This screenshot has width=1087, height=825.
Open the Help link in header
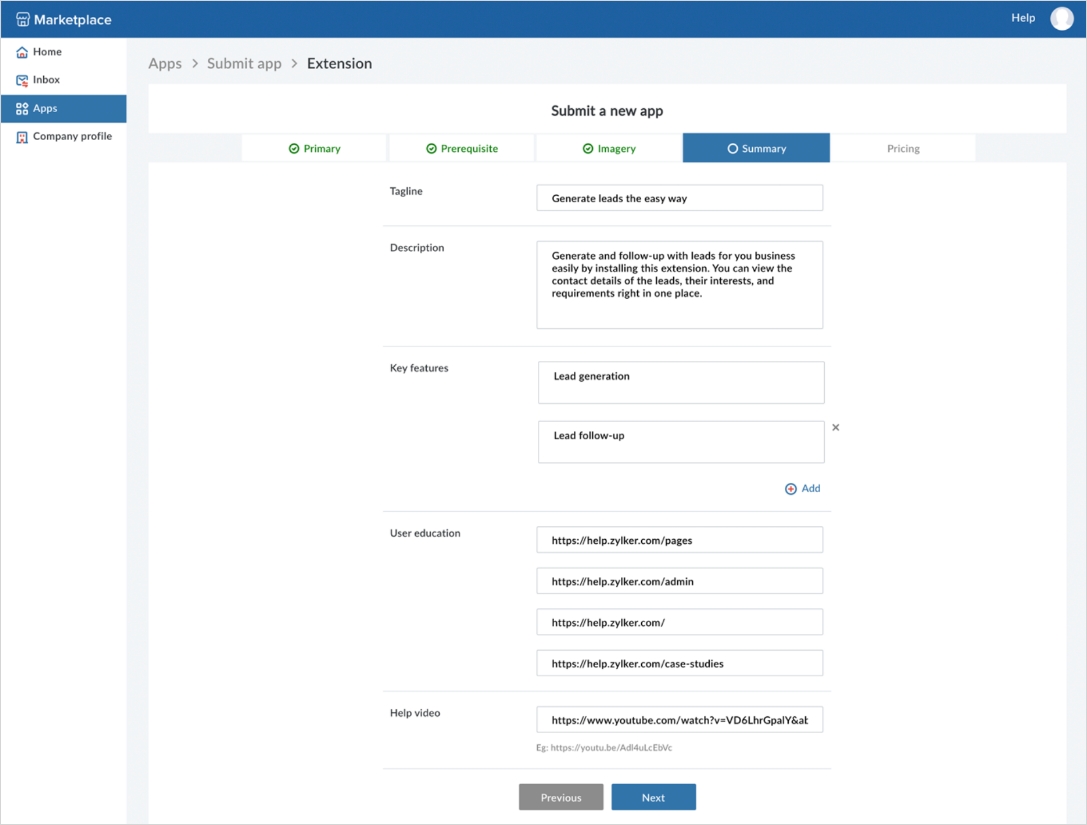coord(1023,18)
